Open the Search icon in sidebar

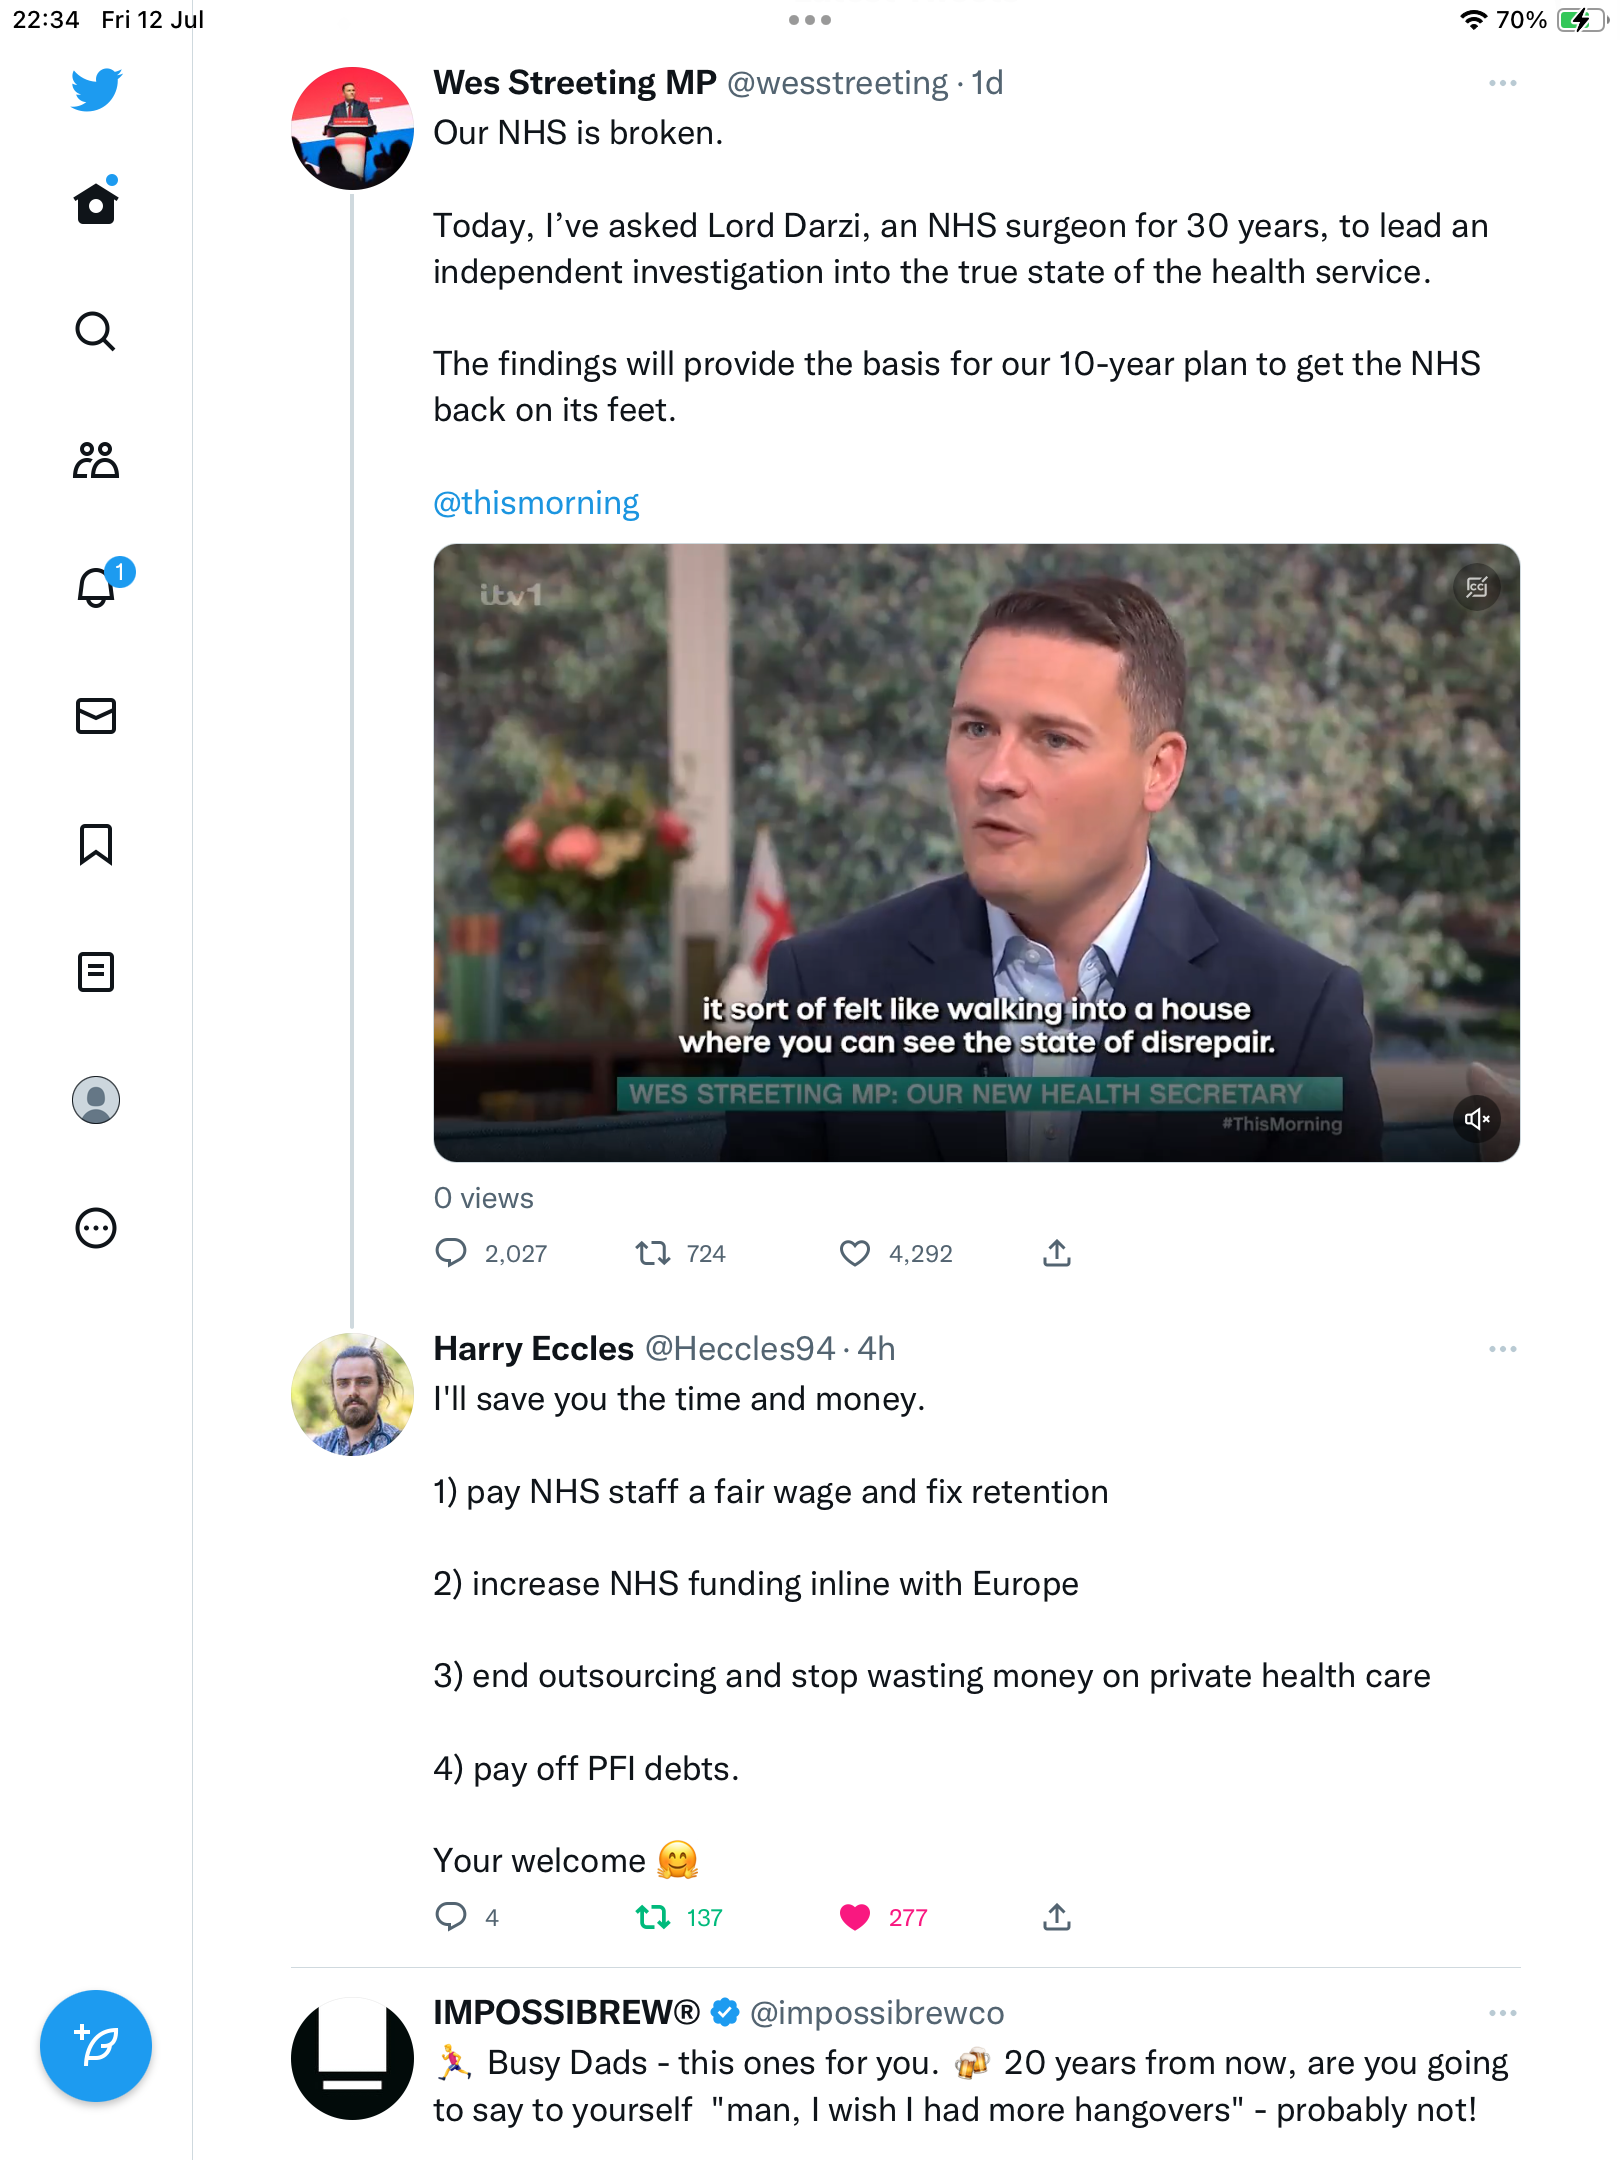tap(96, 331)
